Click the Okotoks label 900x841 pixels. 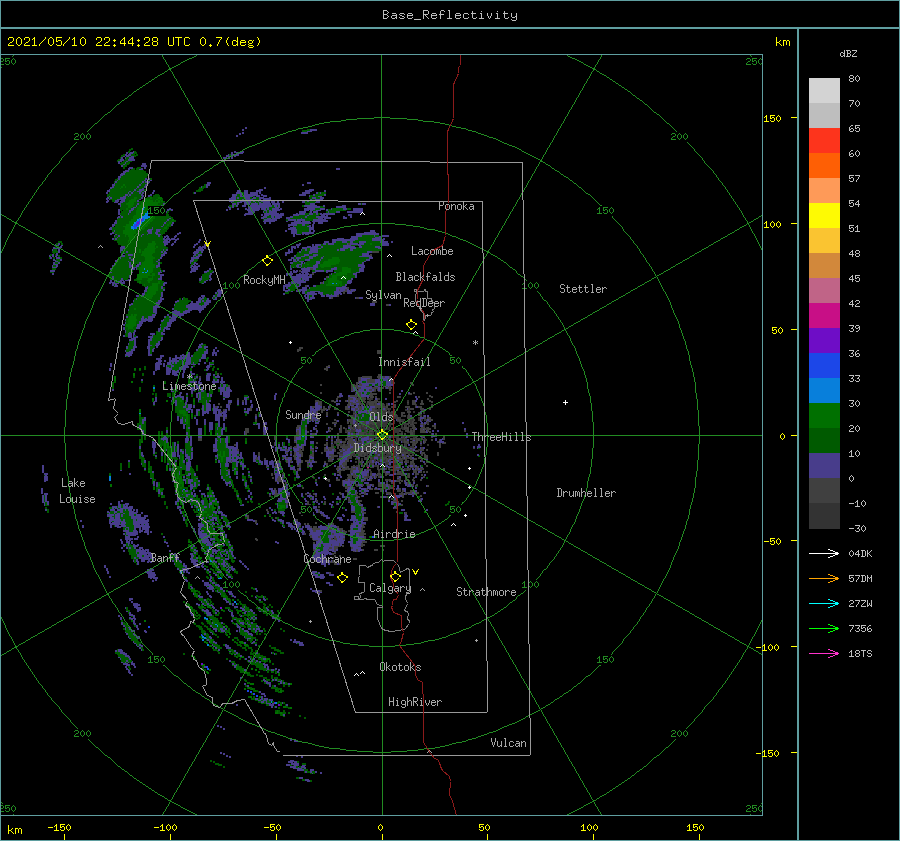pos(400,667)
